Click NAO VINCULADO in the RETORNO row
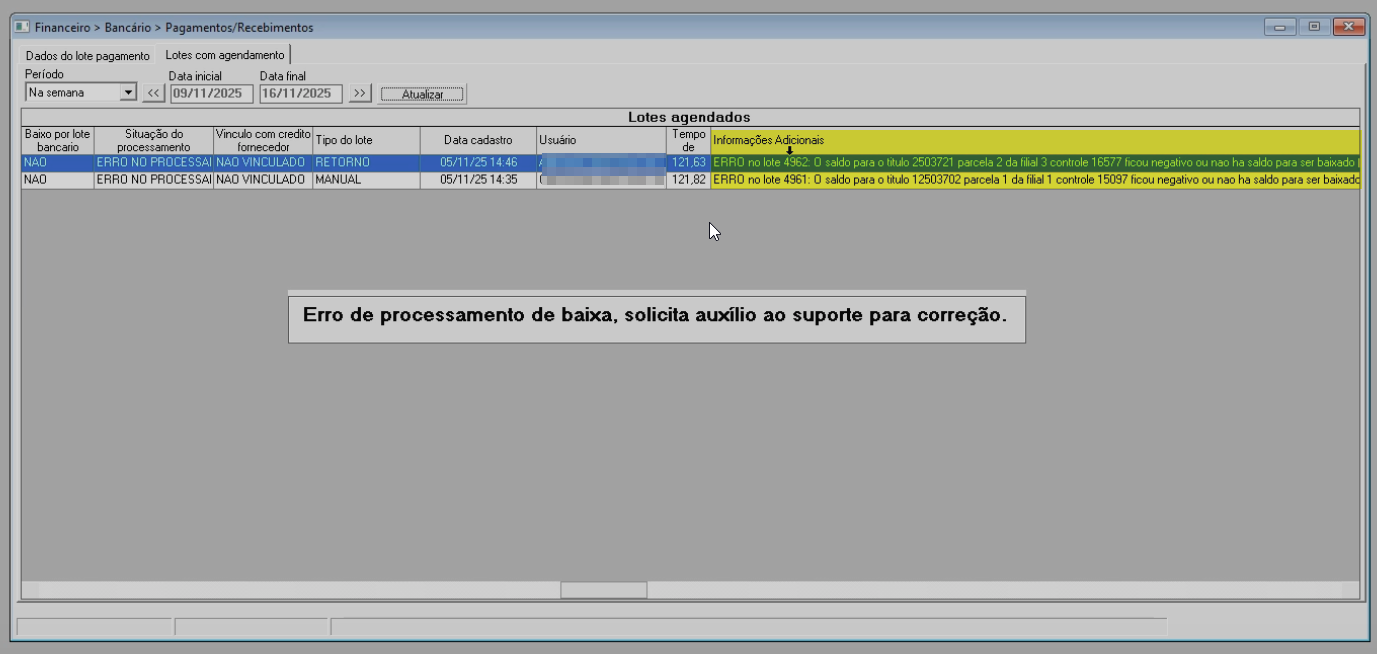This screenshot has width=1377, height=654. [x=263, y=162]
